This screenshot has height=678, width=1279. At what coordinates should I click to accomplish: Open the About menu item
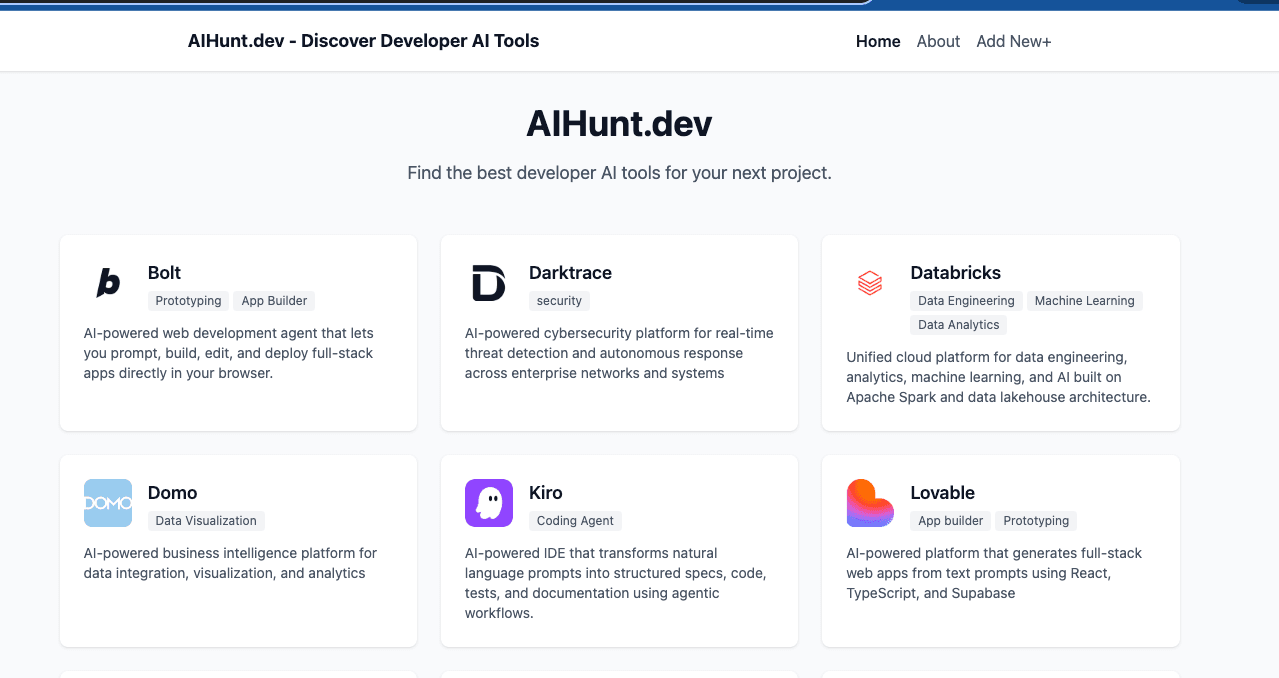point(938,41)
